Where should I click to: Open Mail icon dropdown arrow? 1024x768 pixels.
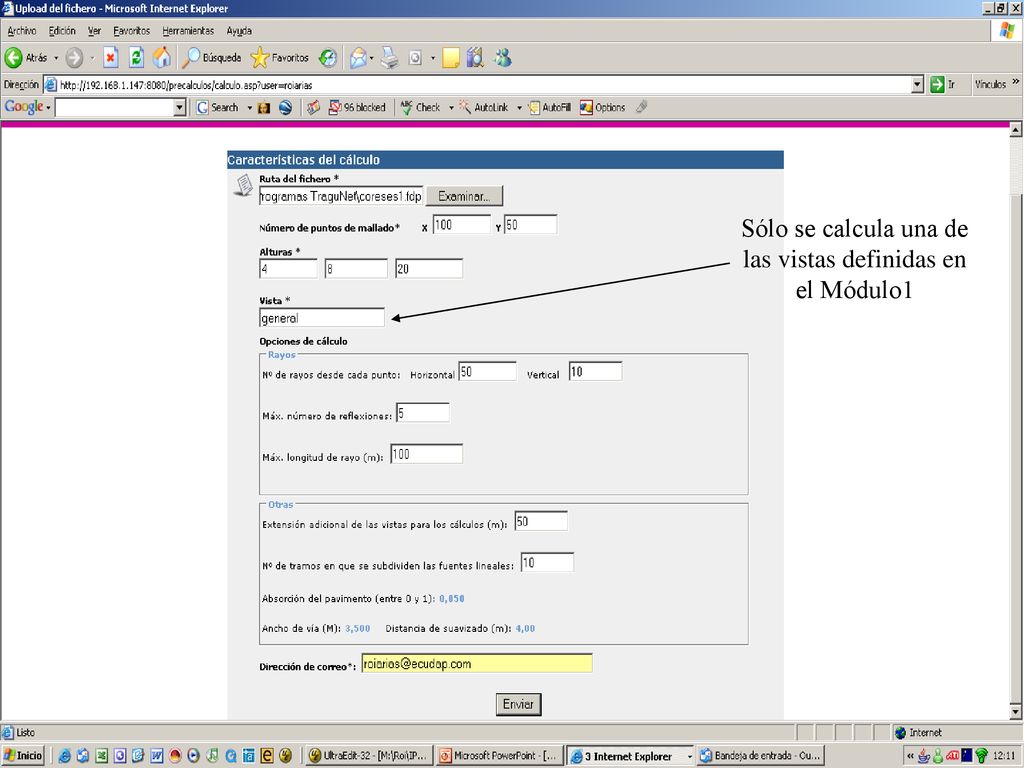(372, 58)
